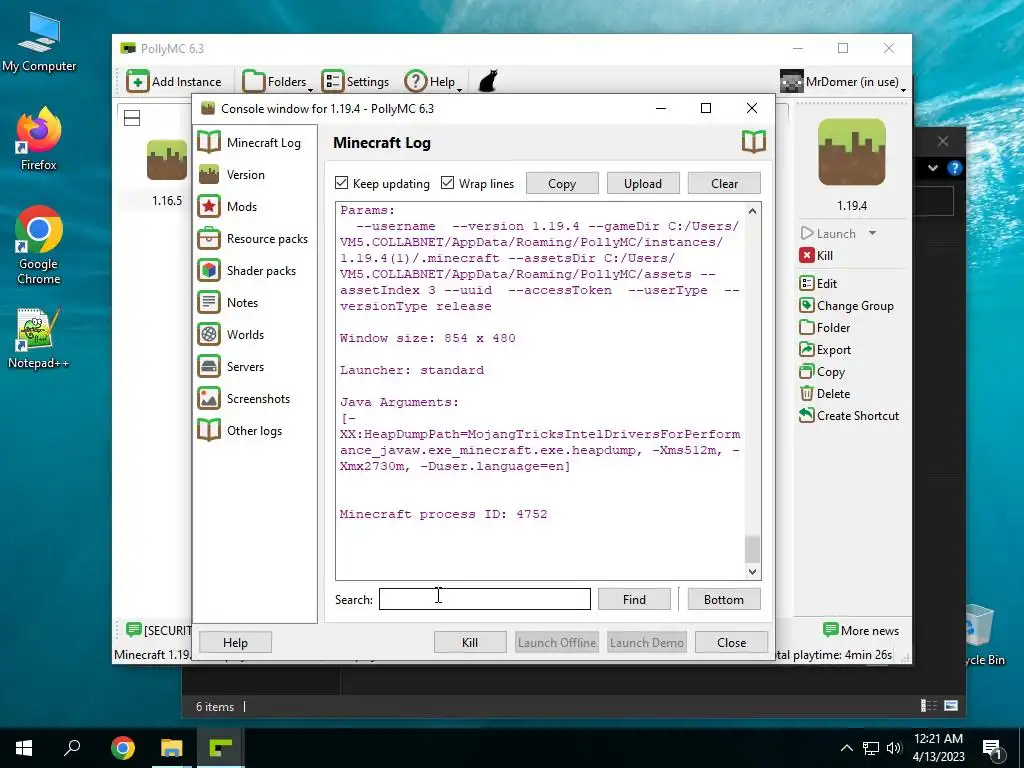Open the Folders dropdown in PollyMC toolbar
Screen dimensions: 1024x768
[277, 82]
